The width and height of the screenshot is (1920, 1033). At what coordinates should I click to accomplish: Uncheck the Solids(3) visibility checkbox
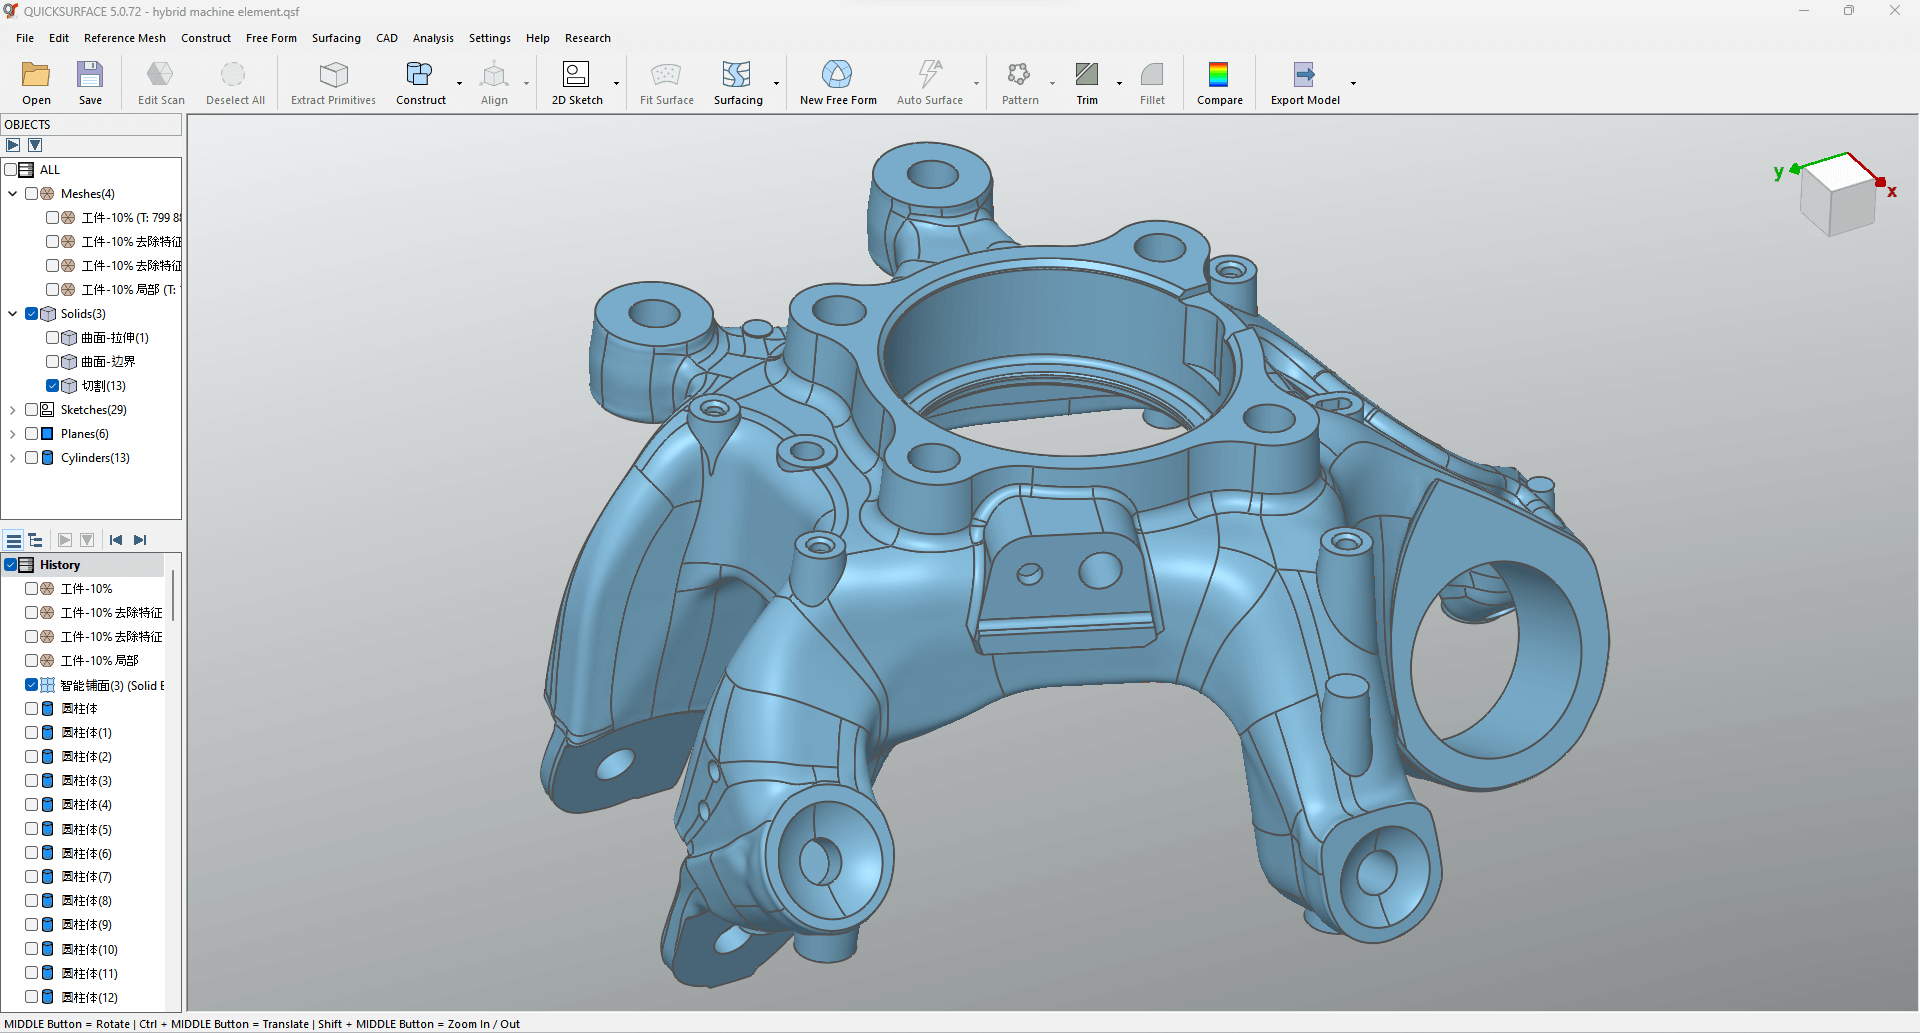click(32, 314)
